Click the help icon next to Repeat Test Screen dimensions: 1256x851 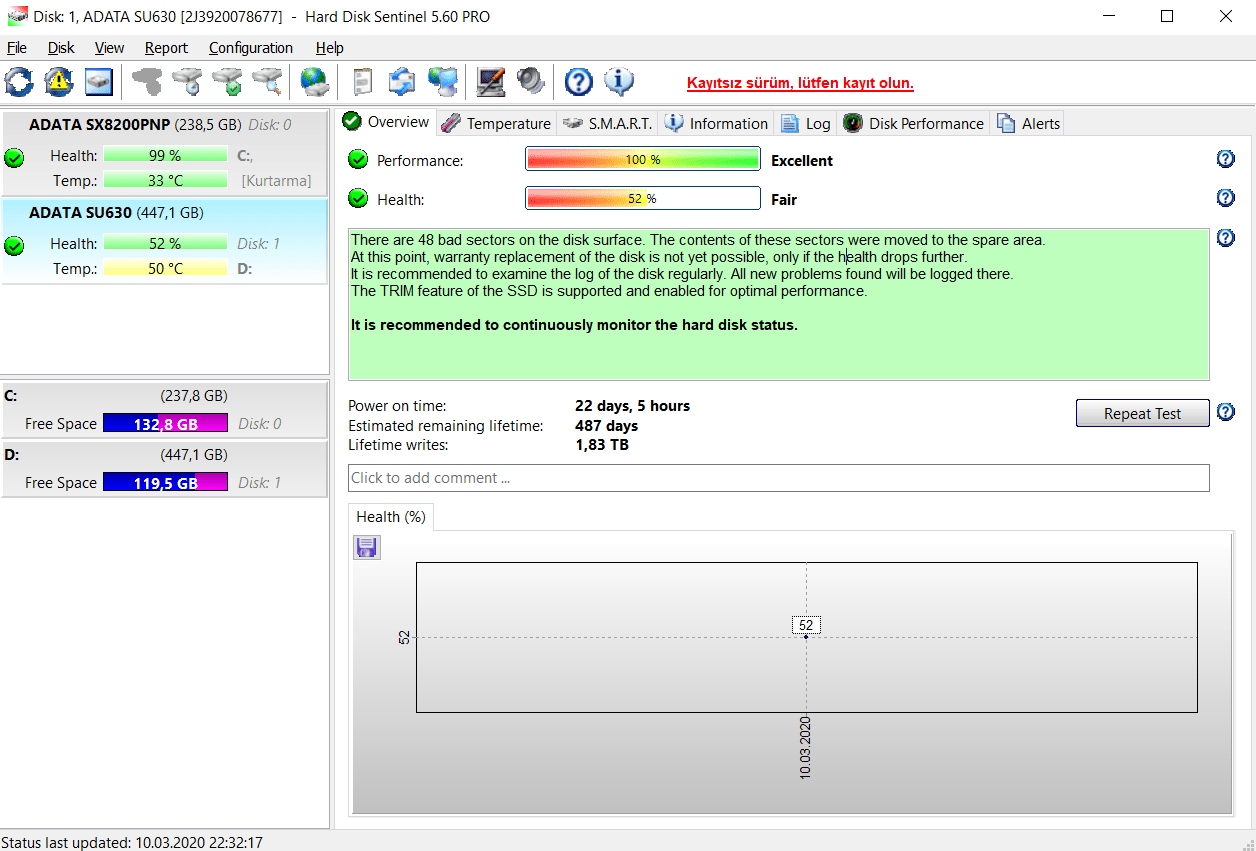click(1226, 412)
